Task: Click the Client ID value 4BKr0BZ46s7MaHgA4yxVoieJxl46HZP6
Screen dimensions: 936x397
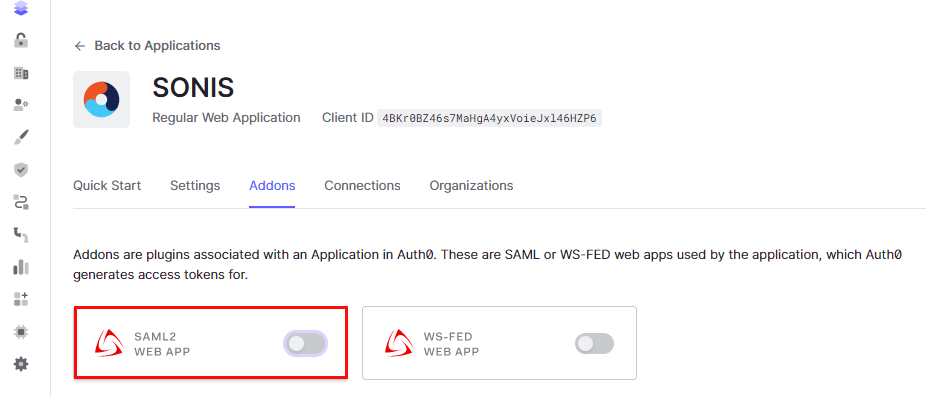Action: (489, 118)
